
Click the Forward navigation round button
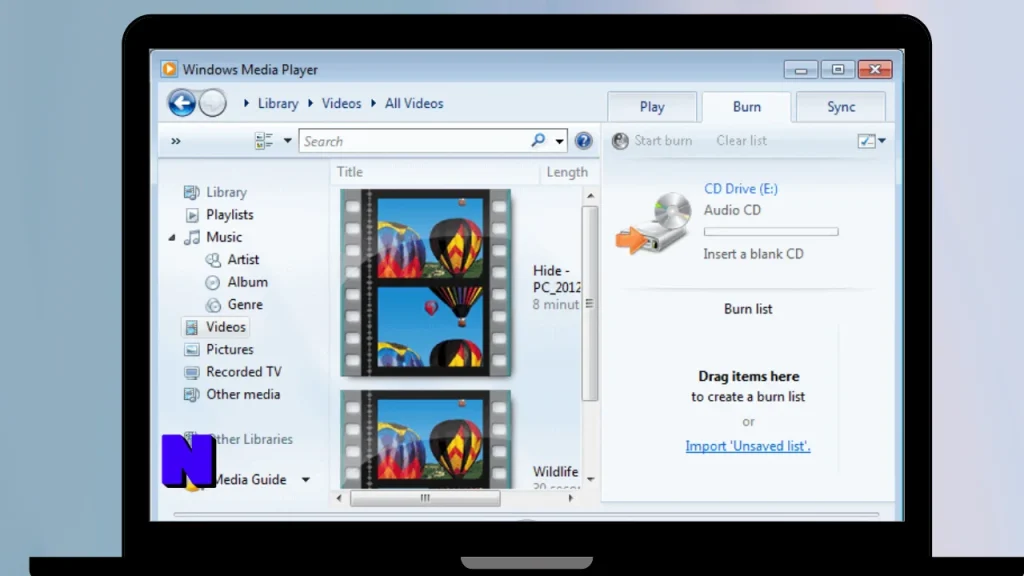click(212, 103)
